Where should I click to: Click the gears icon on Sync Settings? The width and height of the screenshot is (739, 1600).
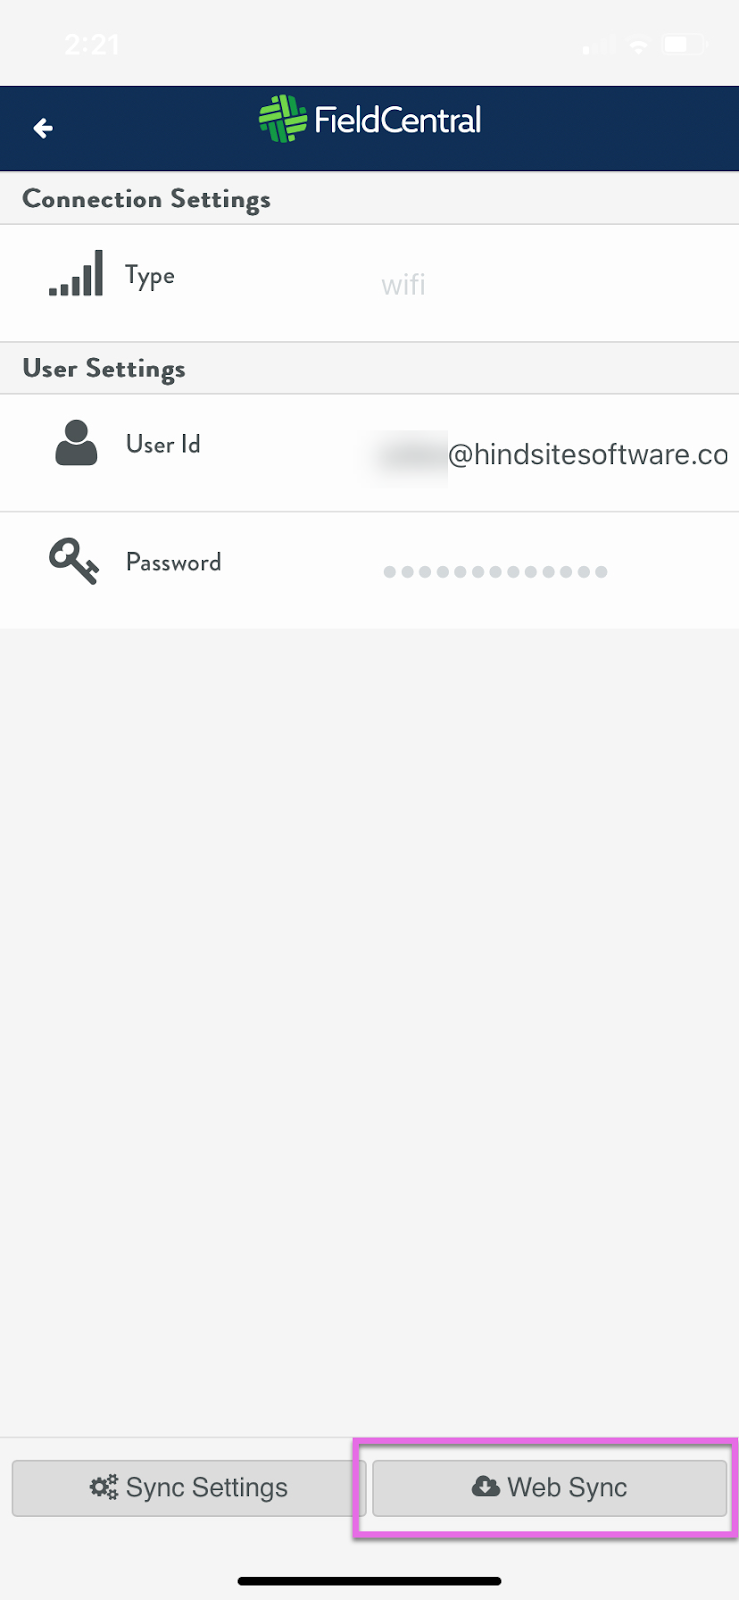point(104,1487)
